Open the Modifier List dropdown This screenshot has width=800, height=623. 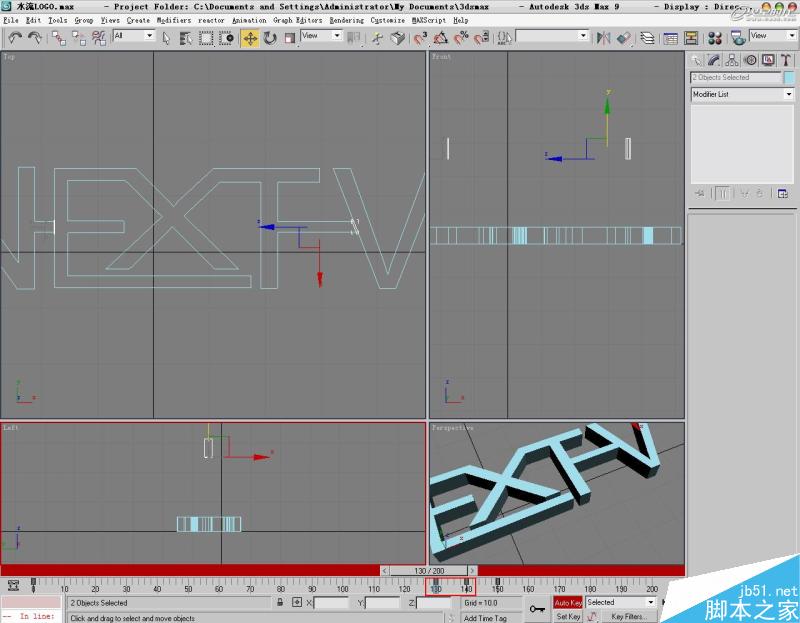(x=742, y=93)
